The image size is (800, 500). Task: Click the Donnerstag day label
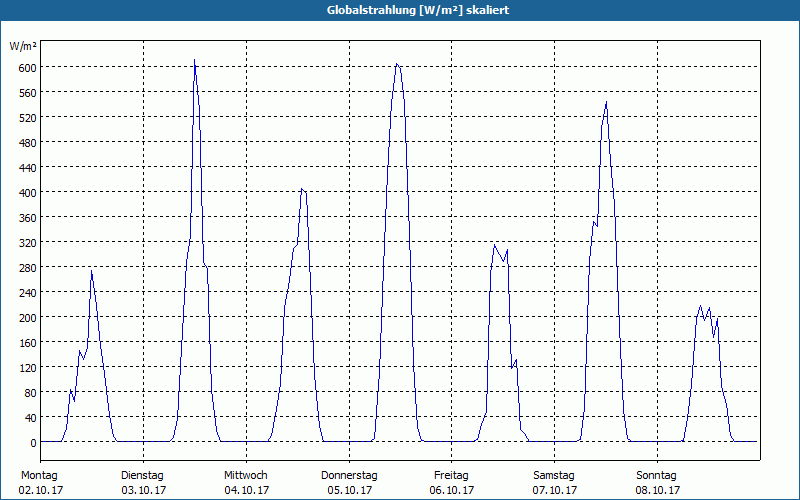pos(349,476)
